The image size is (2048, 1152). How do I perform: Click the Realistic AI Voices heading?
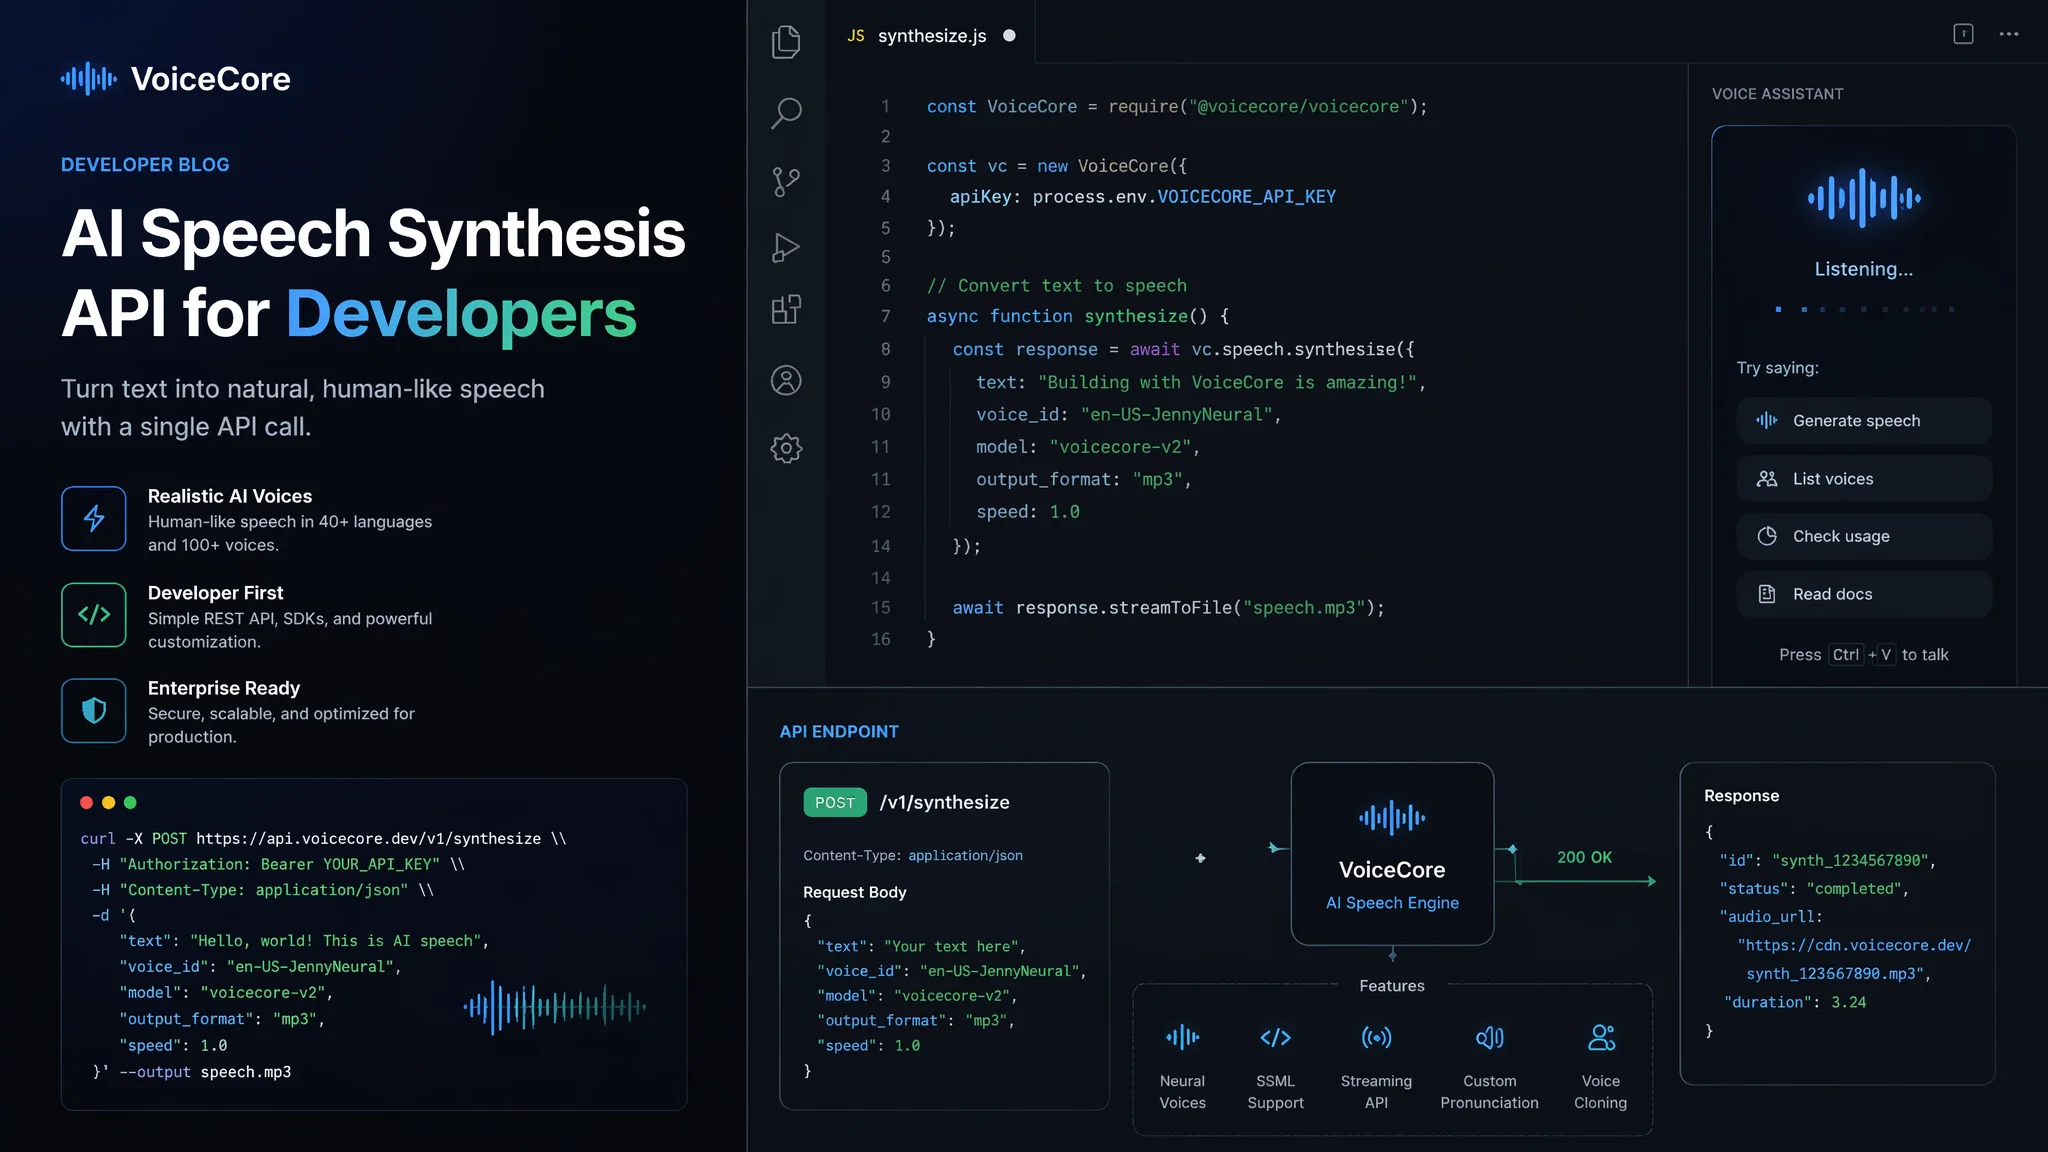[x=230, y=496]
